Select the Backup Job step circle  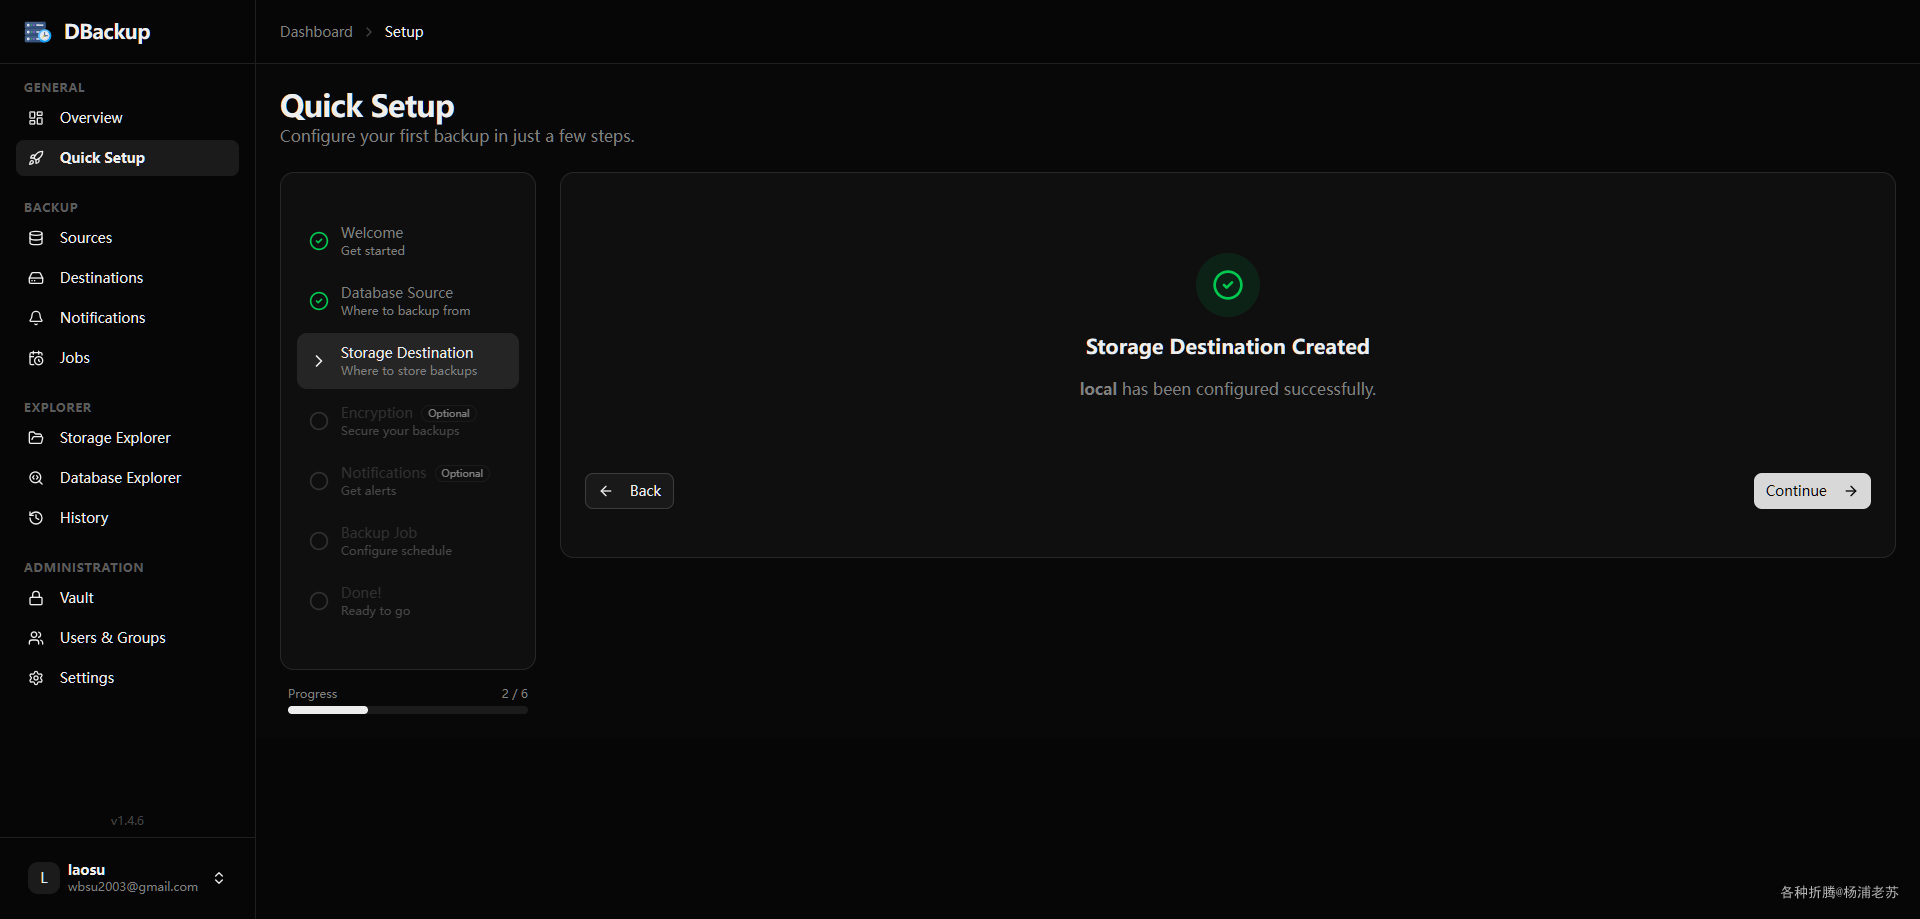coord(319,541)
